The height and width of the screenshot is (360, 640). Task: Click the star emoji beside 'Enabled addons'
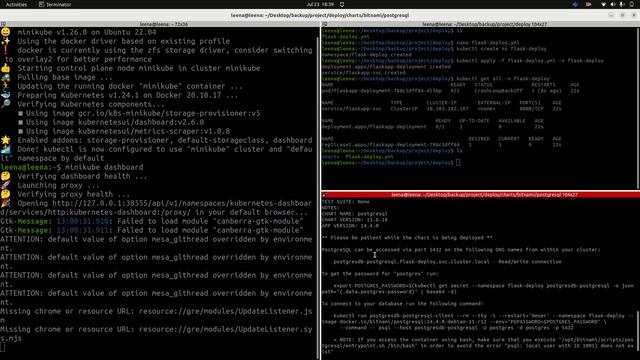[5, 140]
